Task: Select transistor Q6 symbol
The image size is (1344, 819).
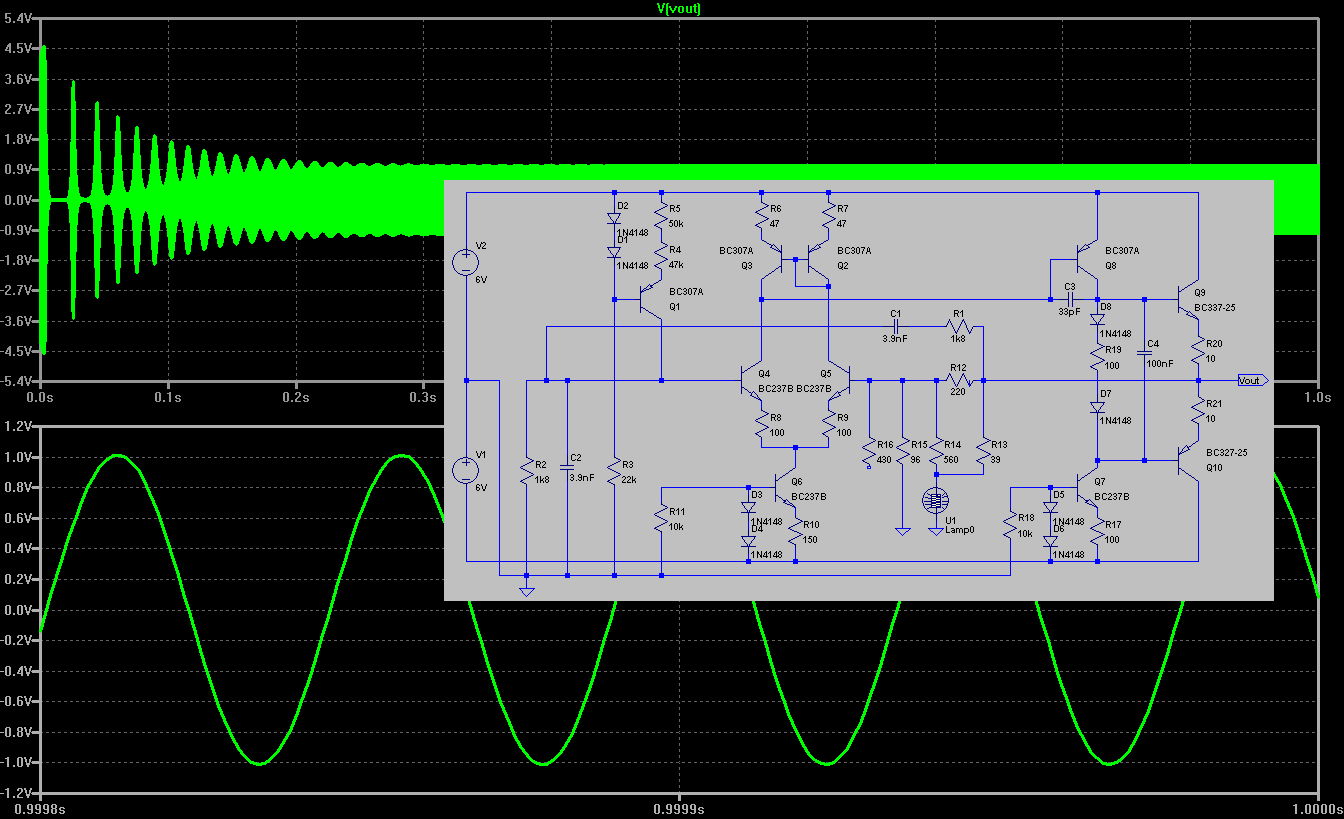Action: (x=785, y=488)
